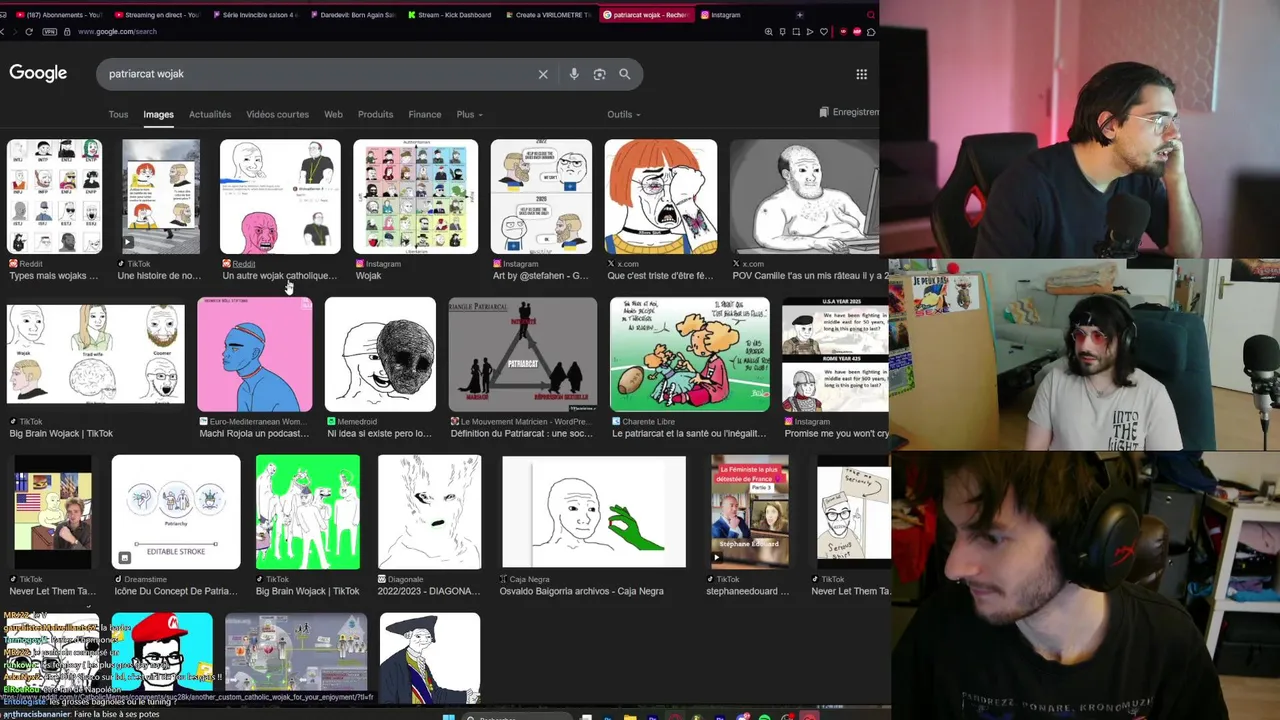
Task: Open Charente Libre cartoon image
Action: click(689, 354)
